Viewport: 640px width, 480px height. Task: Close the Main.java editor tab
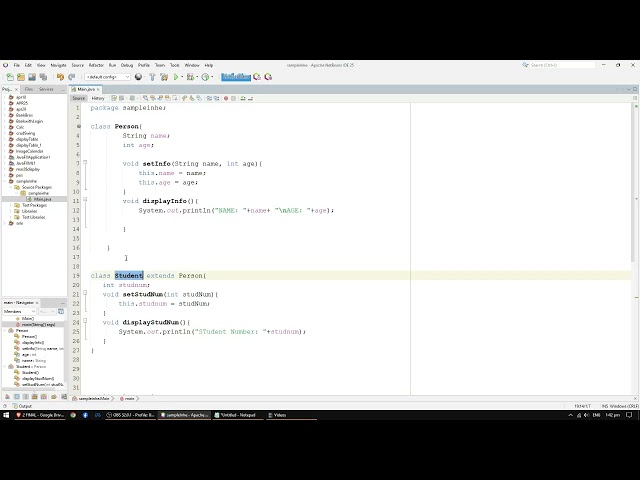(x=98, y=89)
